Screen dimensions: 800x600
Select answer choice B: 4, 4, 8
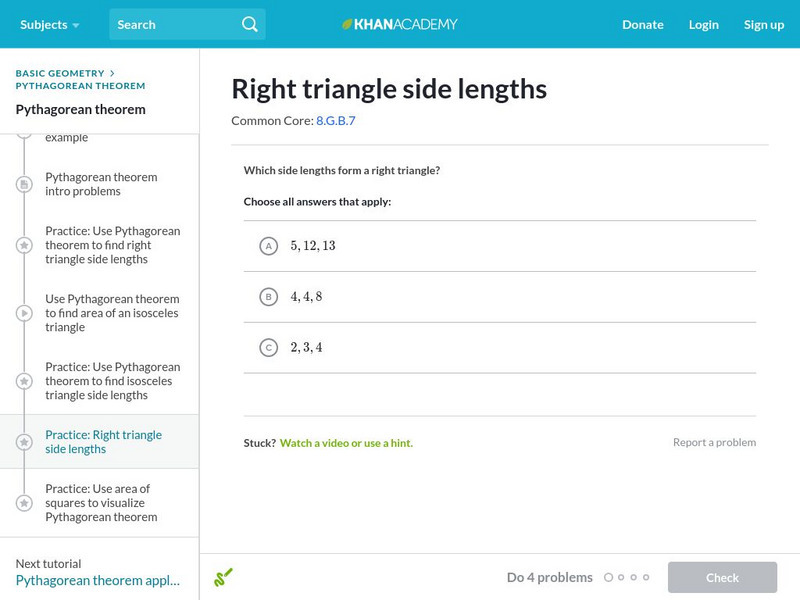[x=268, y=297]
